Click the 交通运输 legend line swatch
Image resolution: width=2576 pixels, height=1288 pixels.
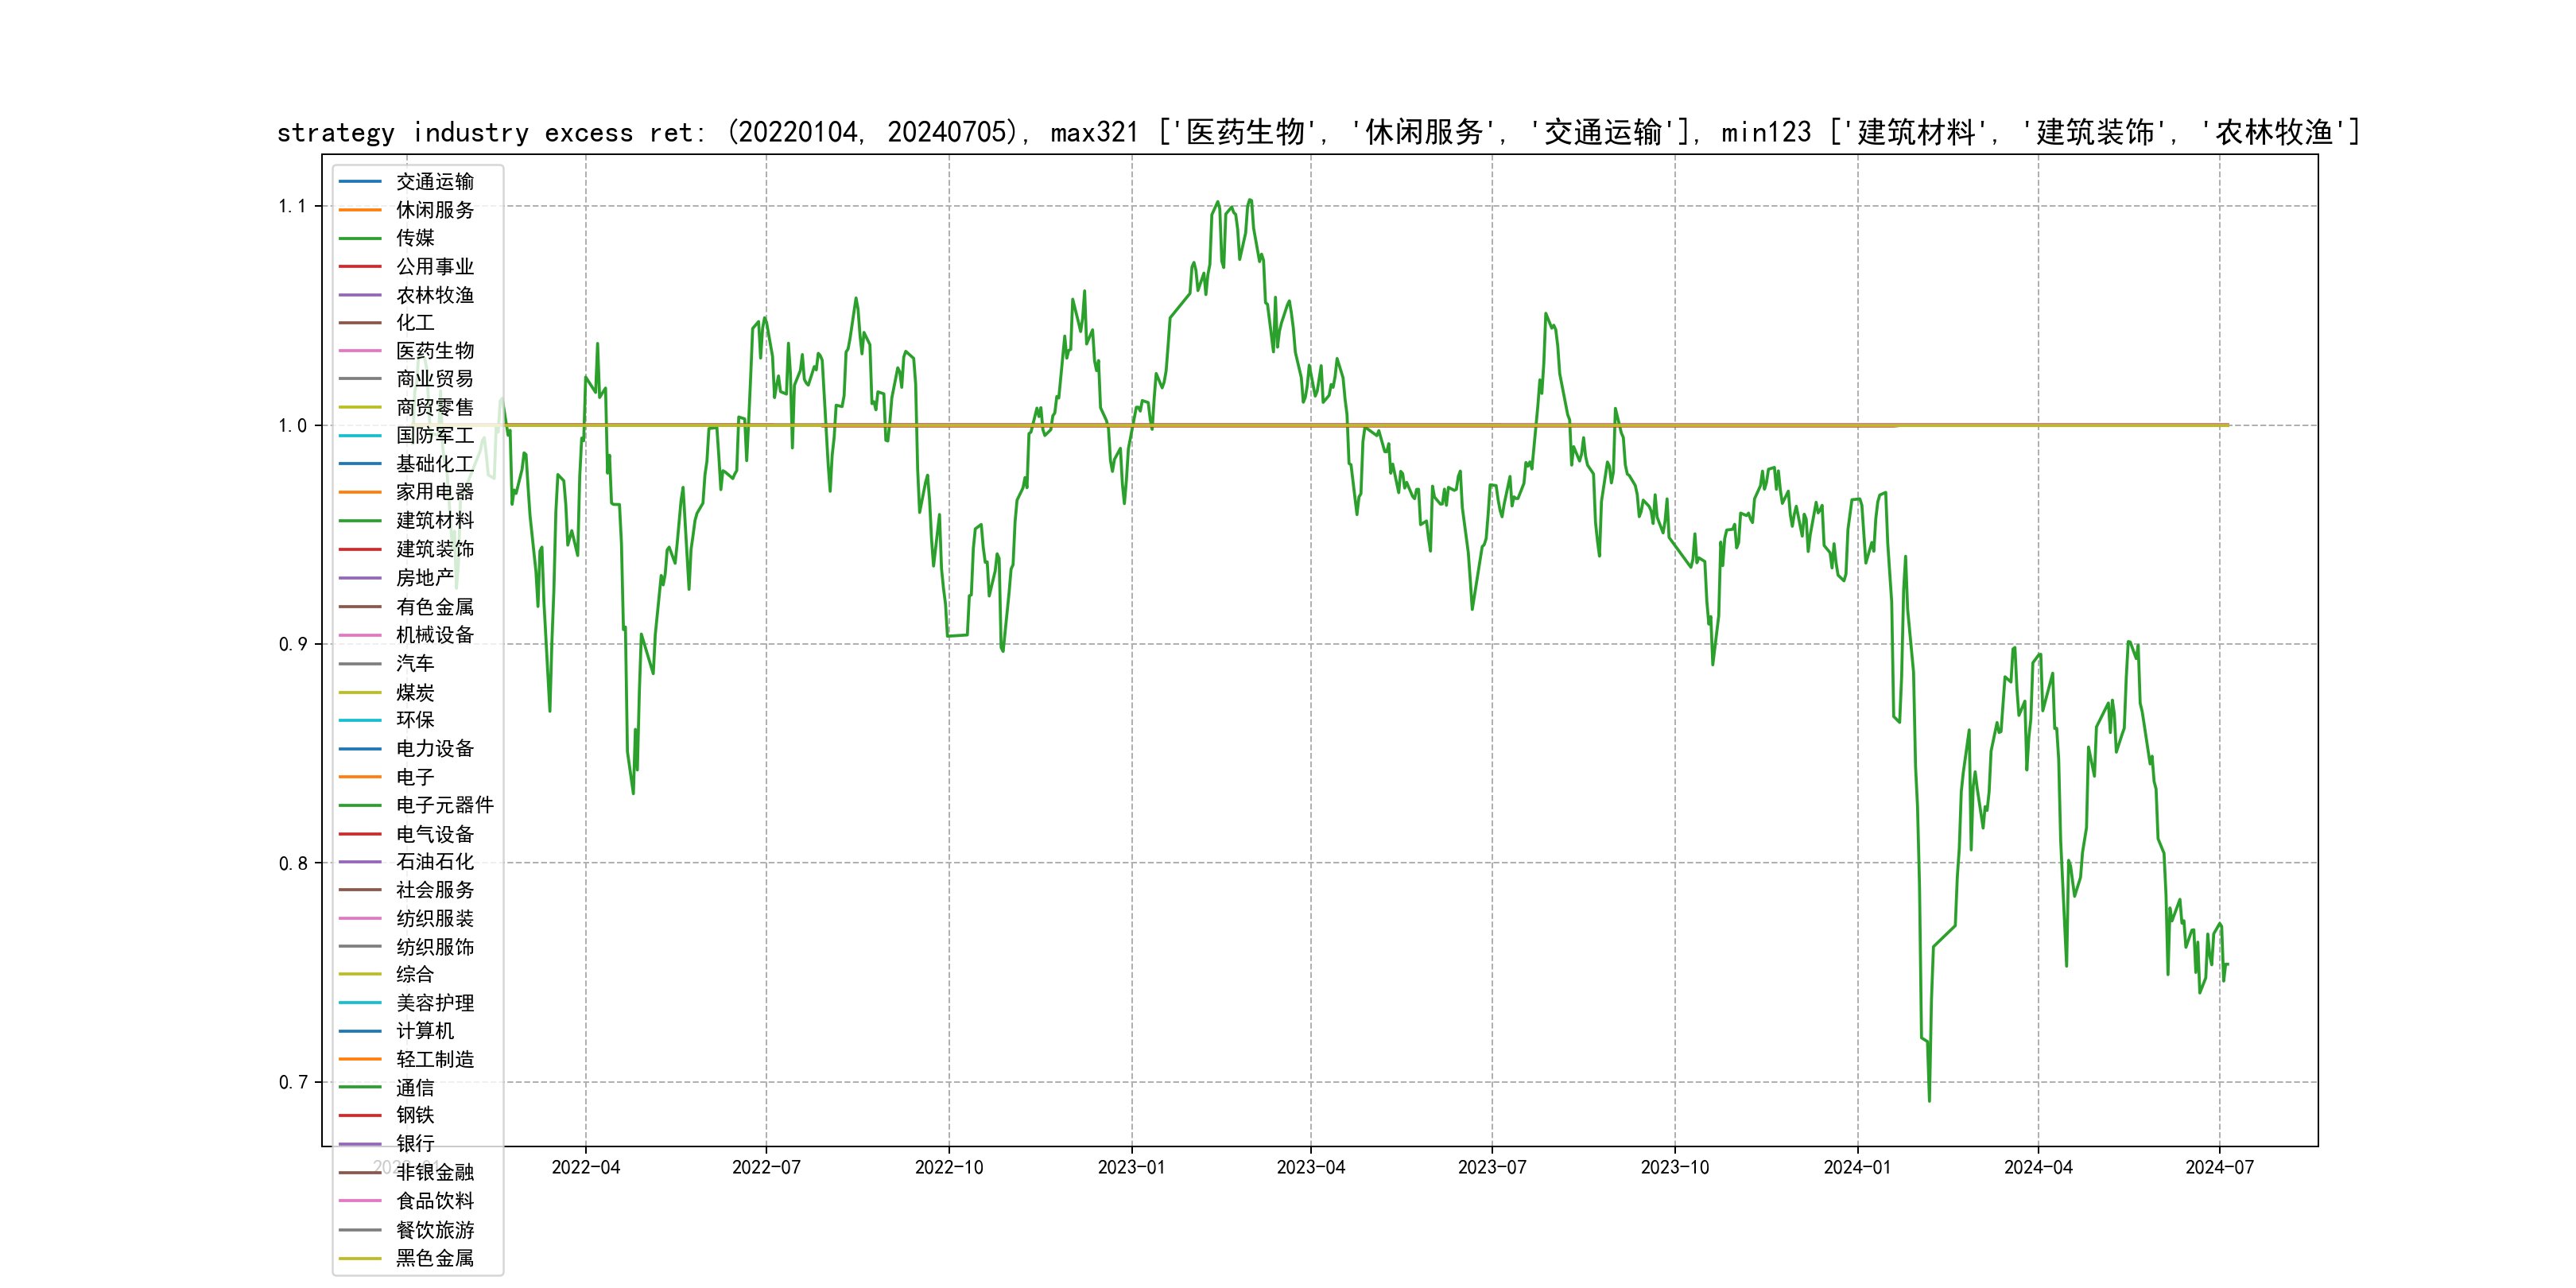(360, 182)
